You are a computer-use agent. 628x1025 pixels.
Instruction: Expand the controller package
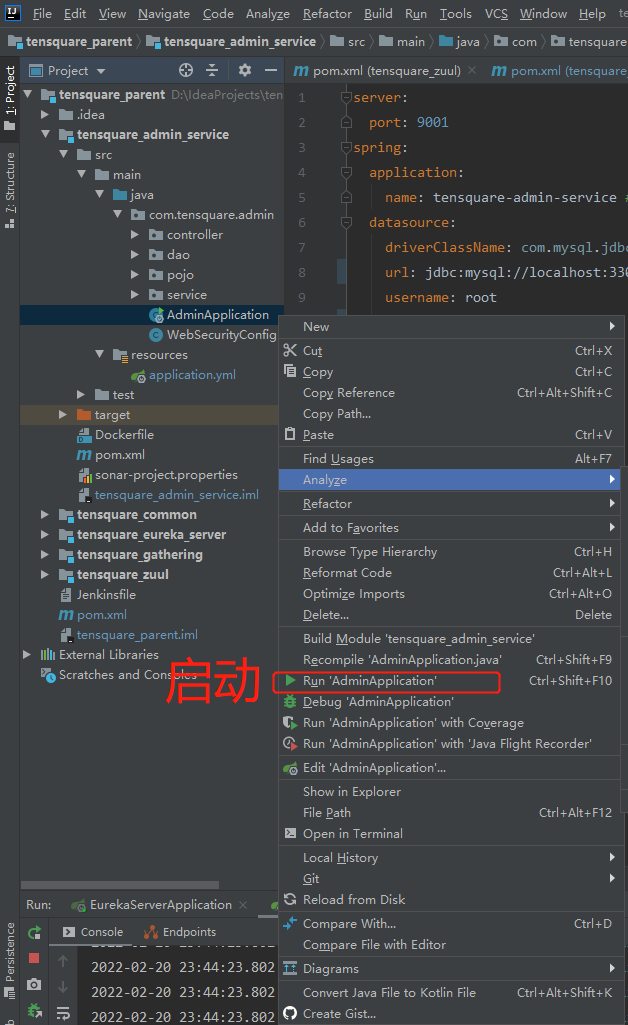(x=135, y=235)
